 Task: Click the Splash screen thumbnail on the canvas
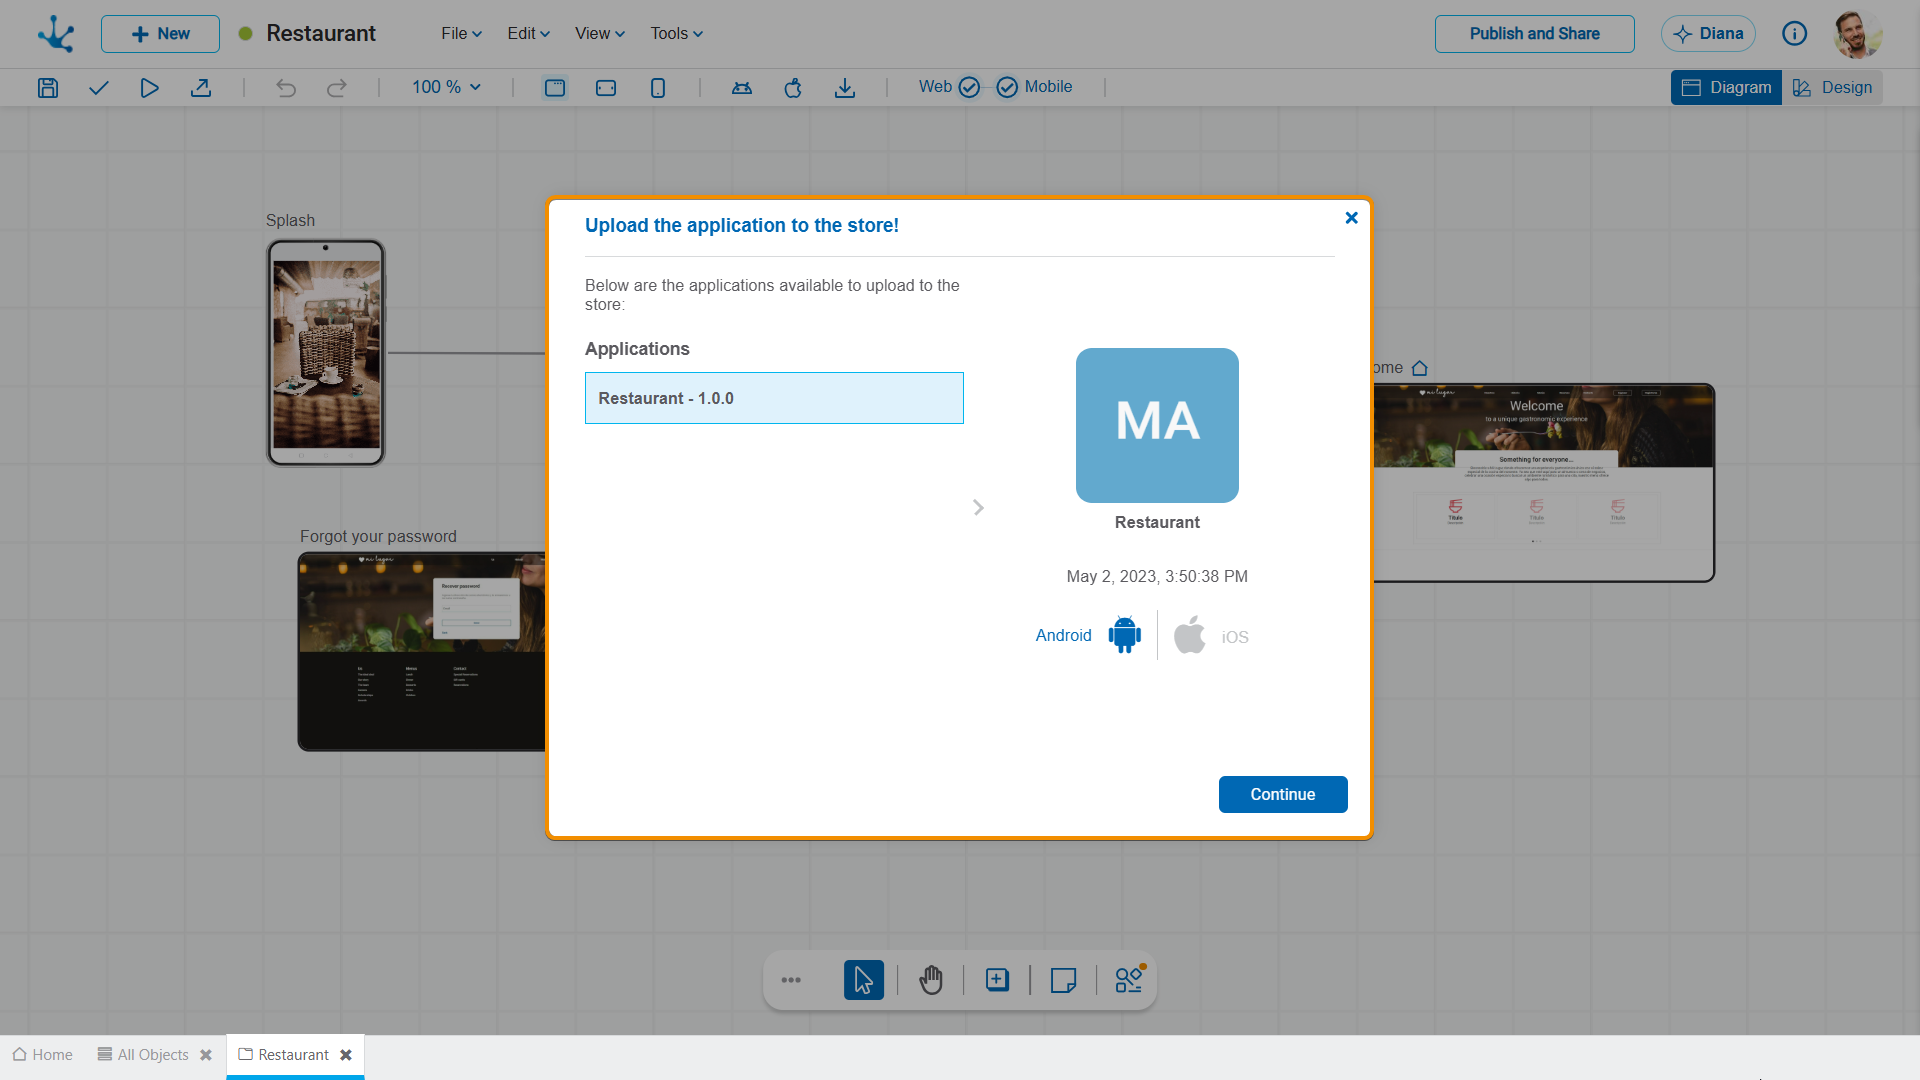click(326, 353)
